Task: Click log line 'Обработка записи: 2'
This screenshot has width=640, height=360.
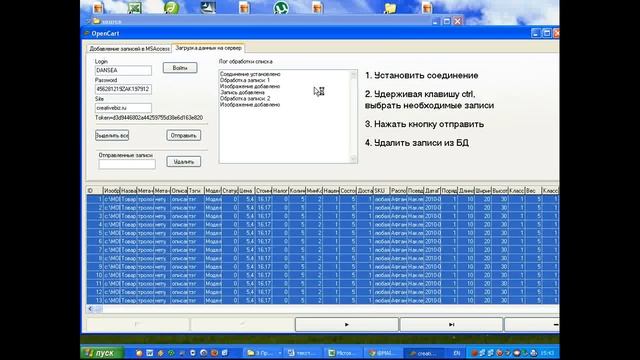Action: point(245,99)
